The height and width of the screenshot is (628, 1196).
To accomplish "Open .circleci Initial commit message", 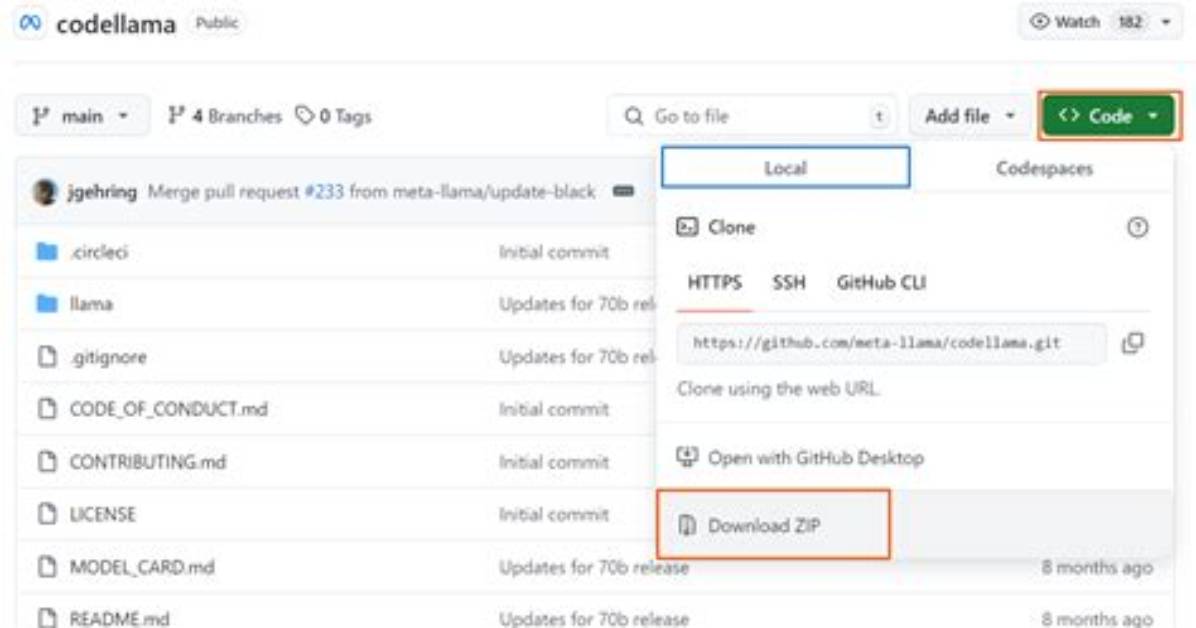I will pos(554,252).
